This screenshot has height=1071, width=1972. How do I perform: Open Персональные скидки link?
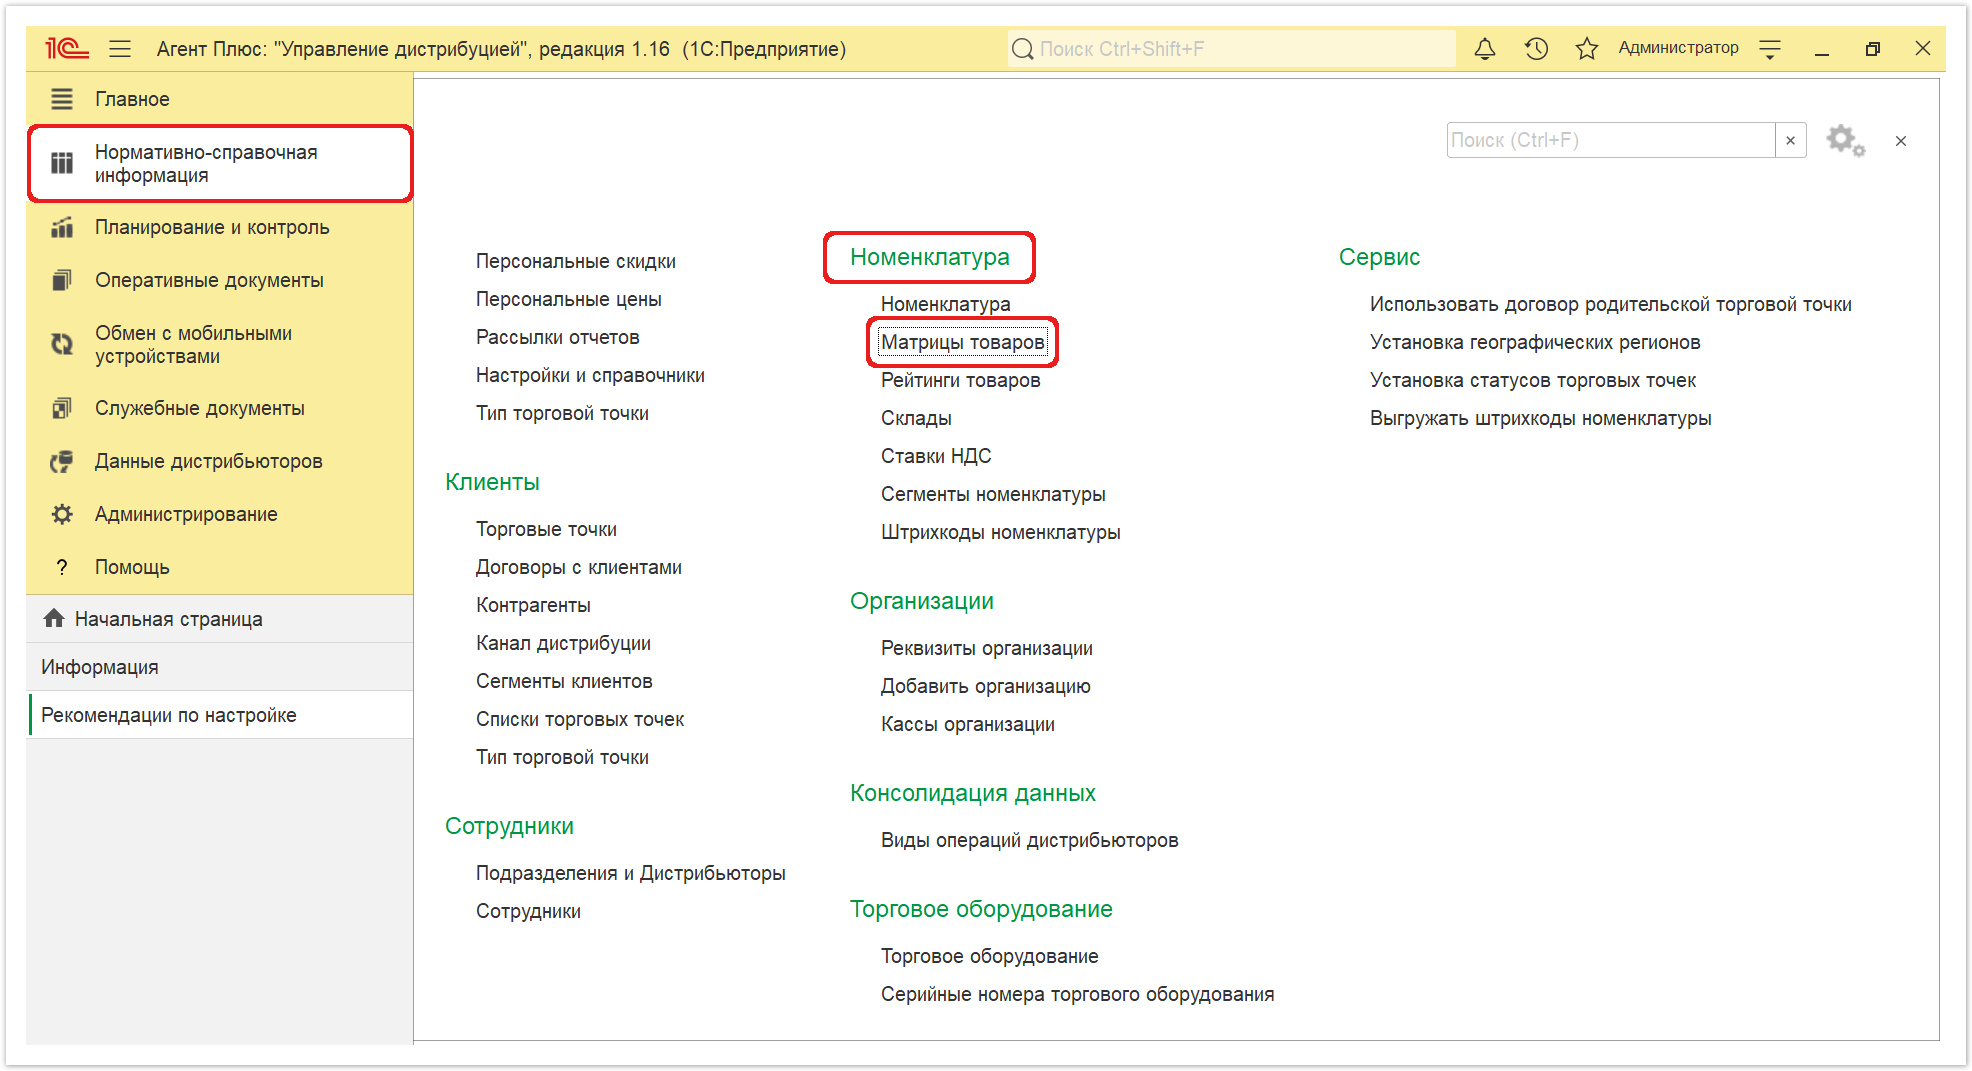point(576,261)
